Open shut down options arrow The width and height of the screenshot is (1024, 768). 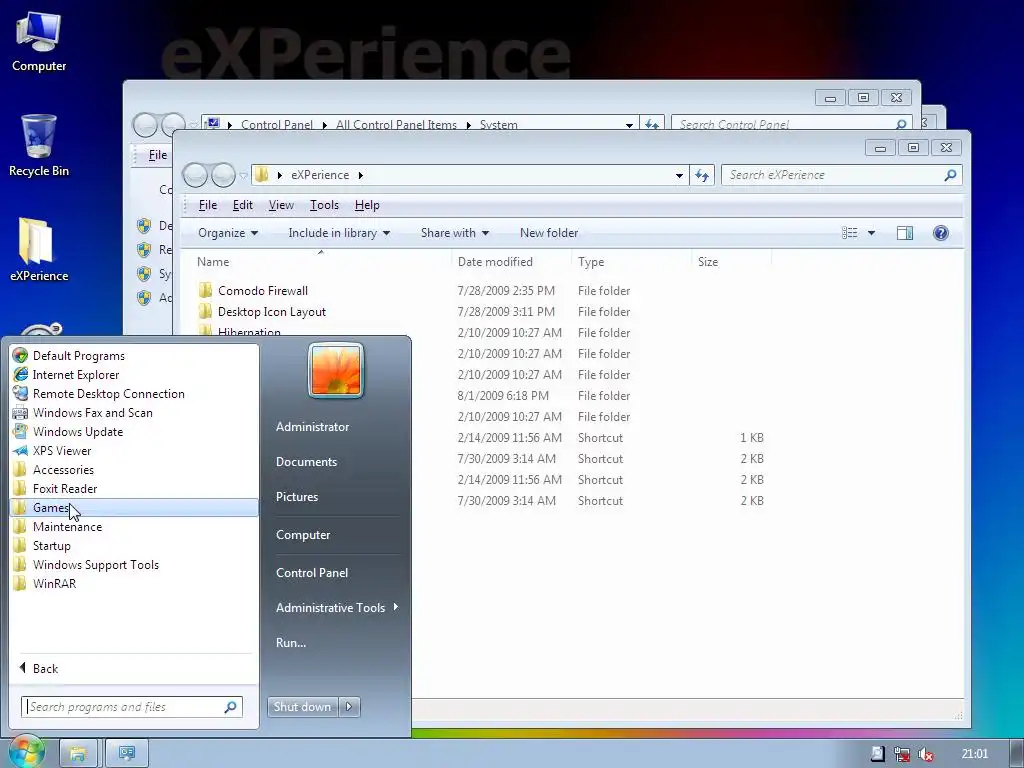tap(349, 707)
